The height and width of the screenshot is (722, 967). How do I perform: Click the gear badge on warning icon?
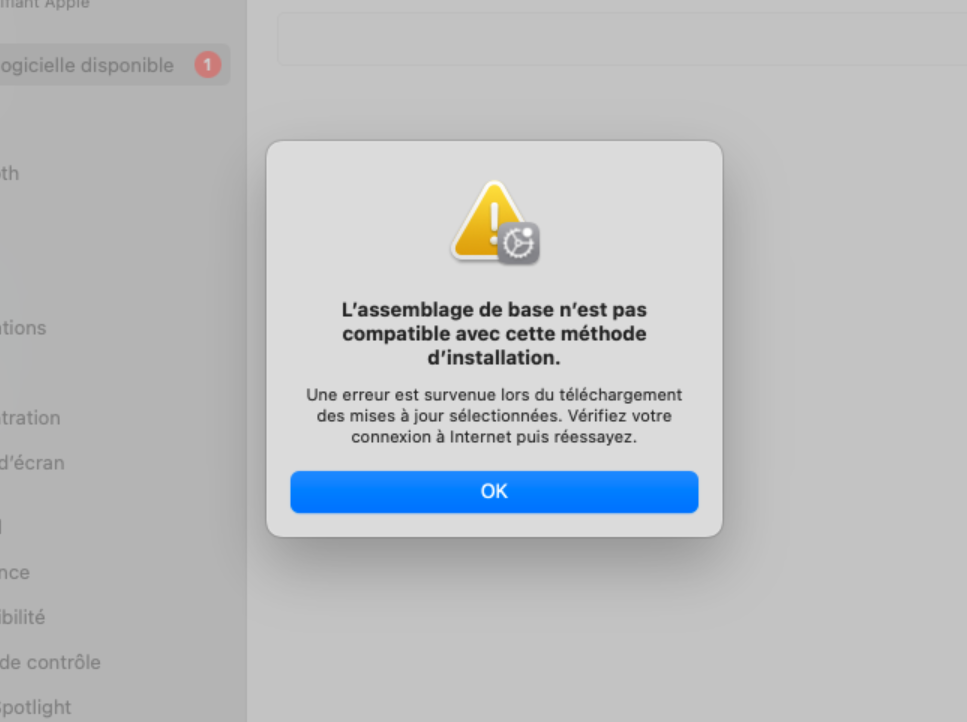pyautogui.click(x=519, y=244)
